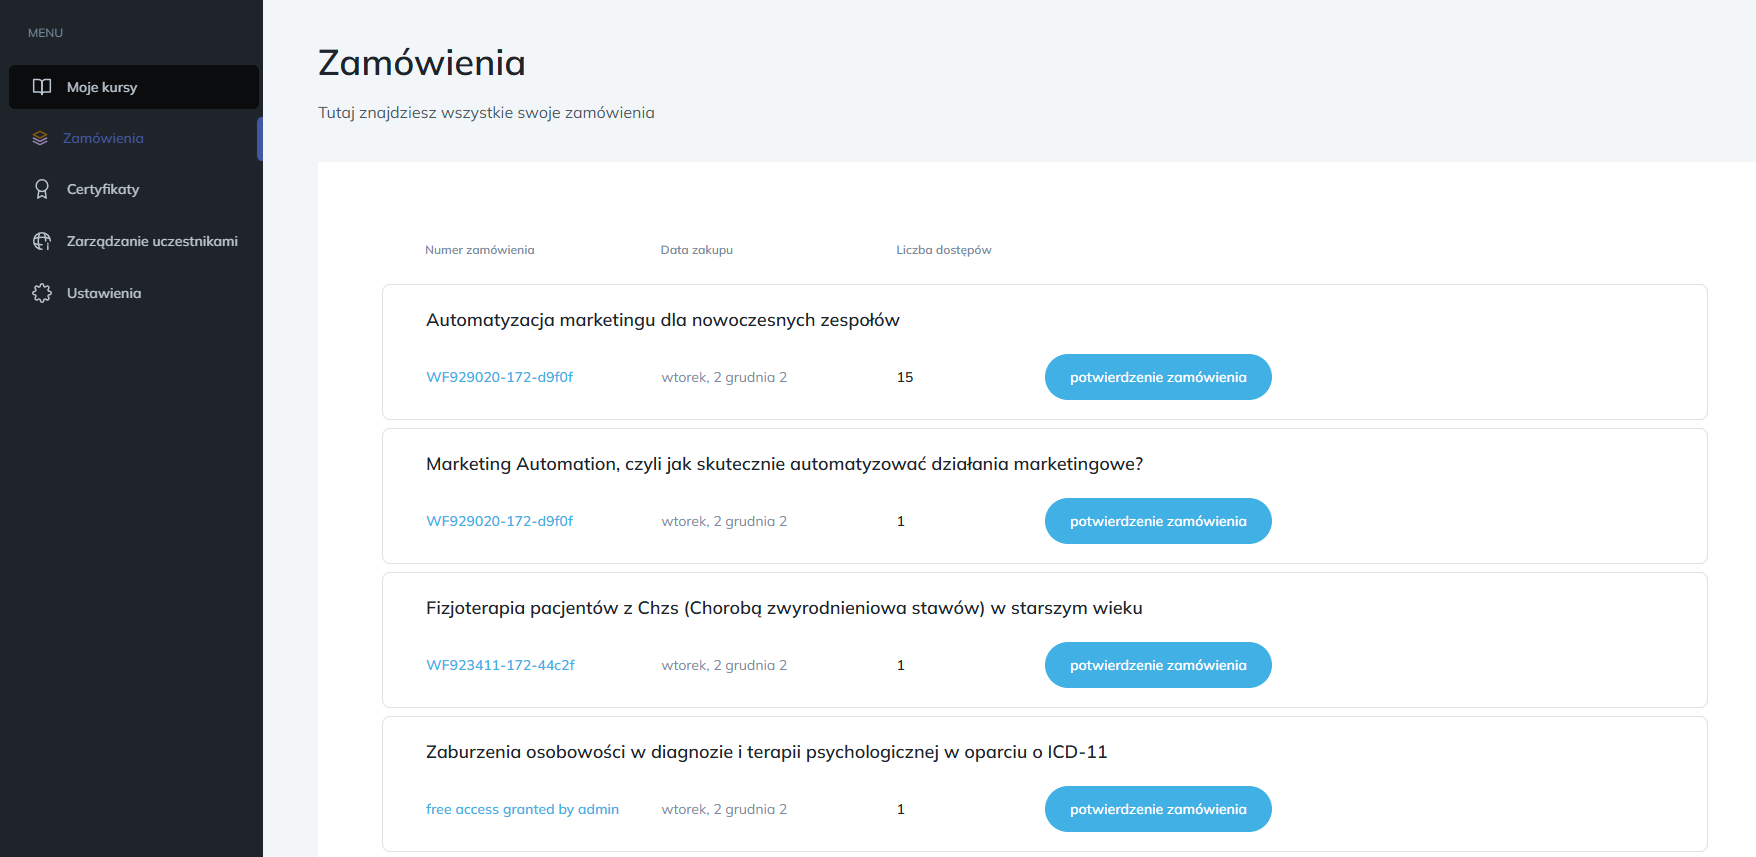
Task: Click order confirmation for Automatyzacja marketingu course
Action: coord(1157,377)
